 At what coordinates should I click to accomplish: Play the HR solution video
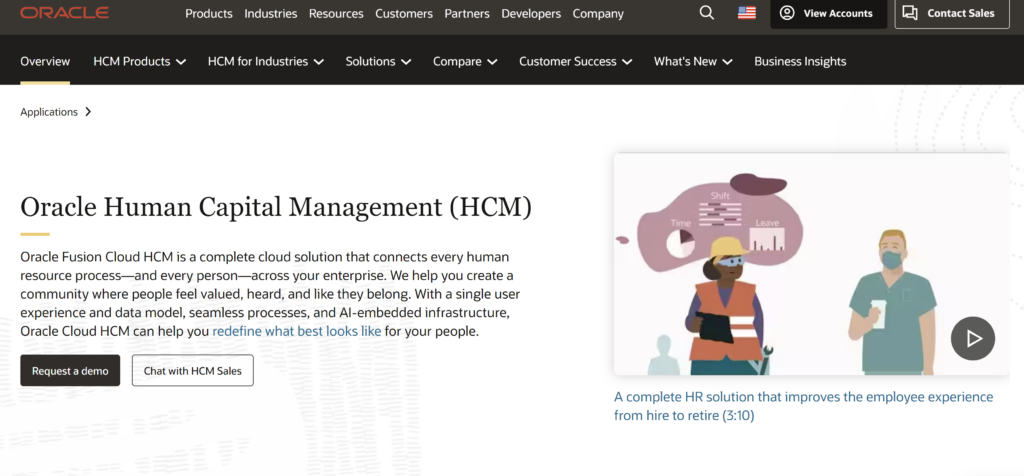point(972,338)
